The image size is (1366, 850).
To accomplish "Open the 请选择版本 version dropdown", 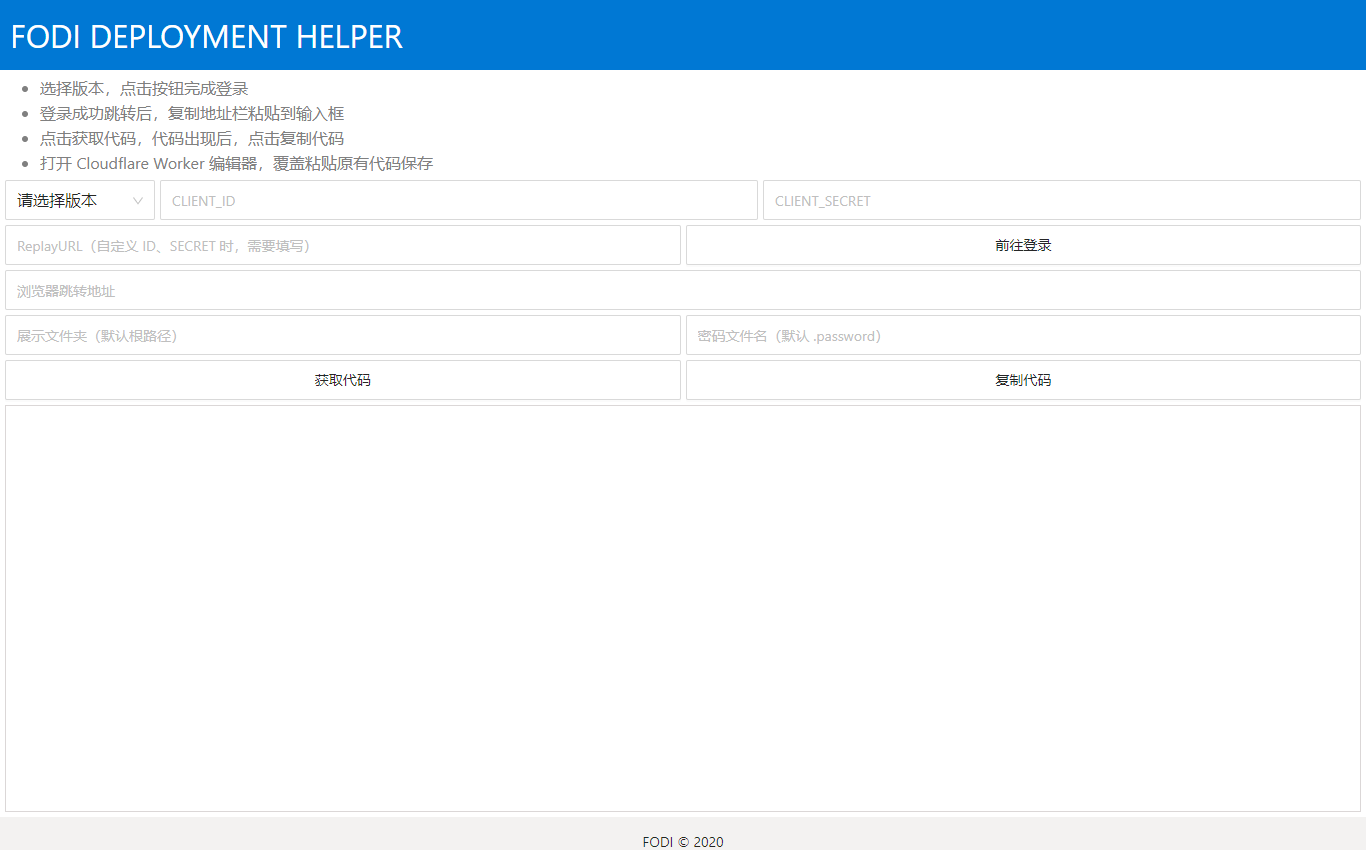I will pos(80,200).
